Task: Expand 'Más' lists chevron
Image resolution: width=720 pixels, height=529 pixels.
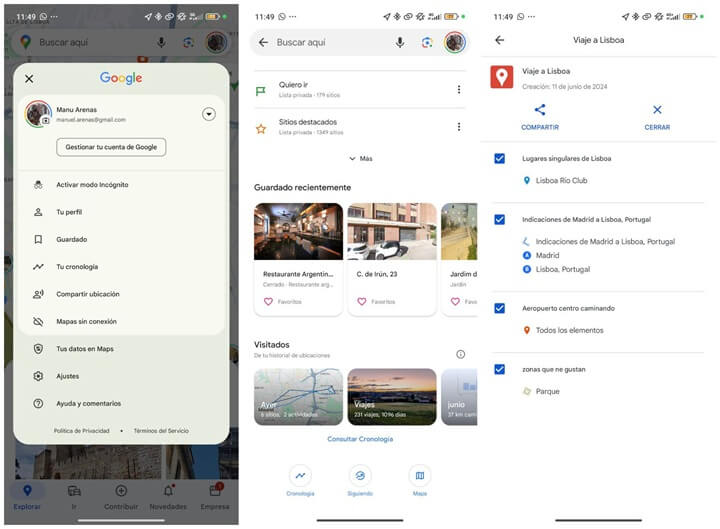Action: (360, 158)
